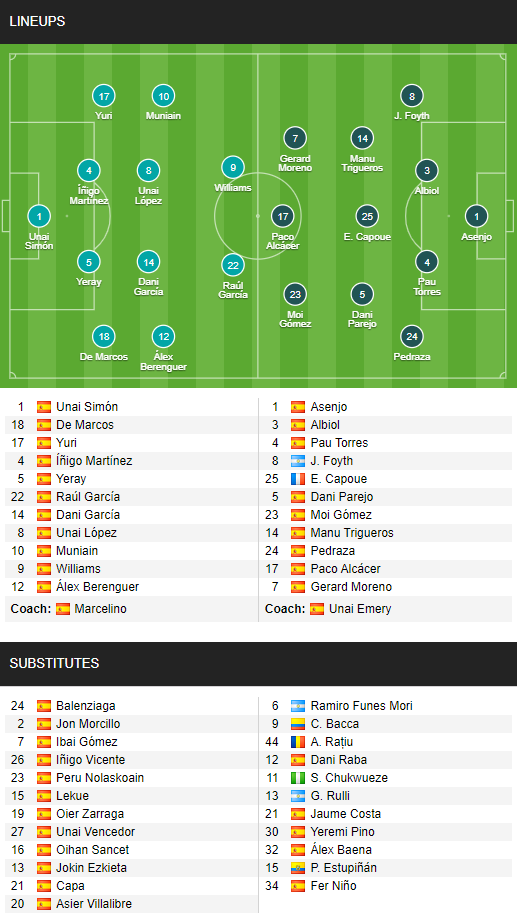Open coach Unai Emery's name
The width and height of the screenshot is (517, 922).
[360, 609]
